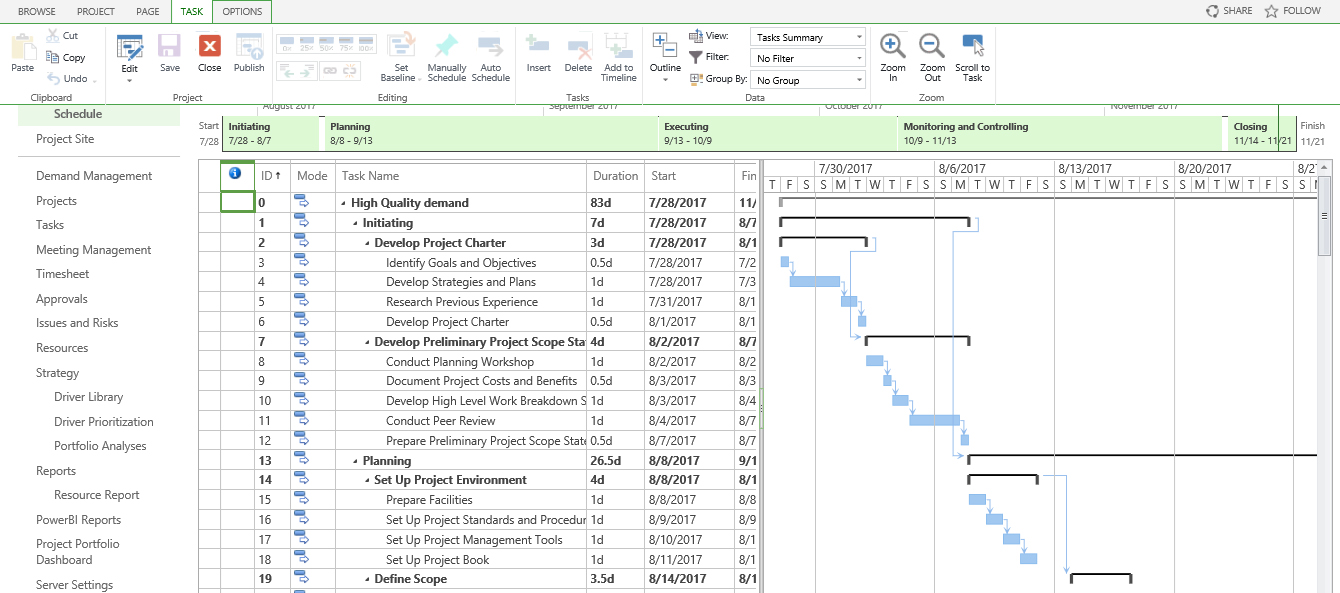
Task: Select the Schedule item in the sidebar
Action: pos(78,114)
